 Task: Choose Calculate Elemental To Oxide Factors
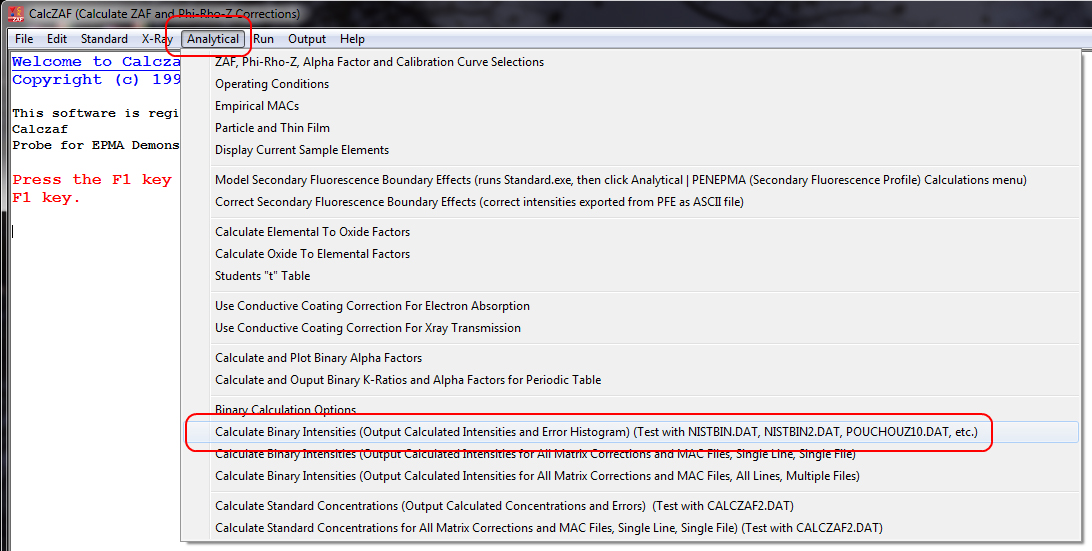point(312,232)
